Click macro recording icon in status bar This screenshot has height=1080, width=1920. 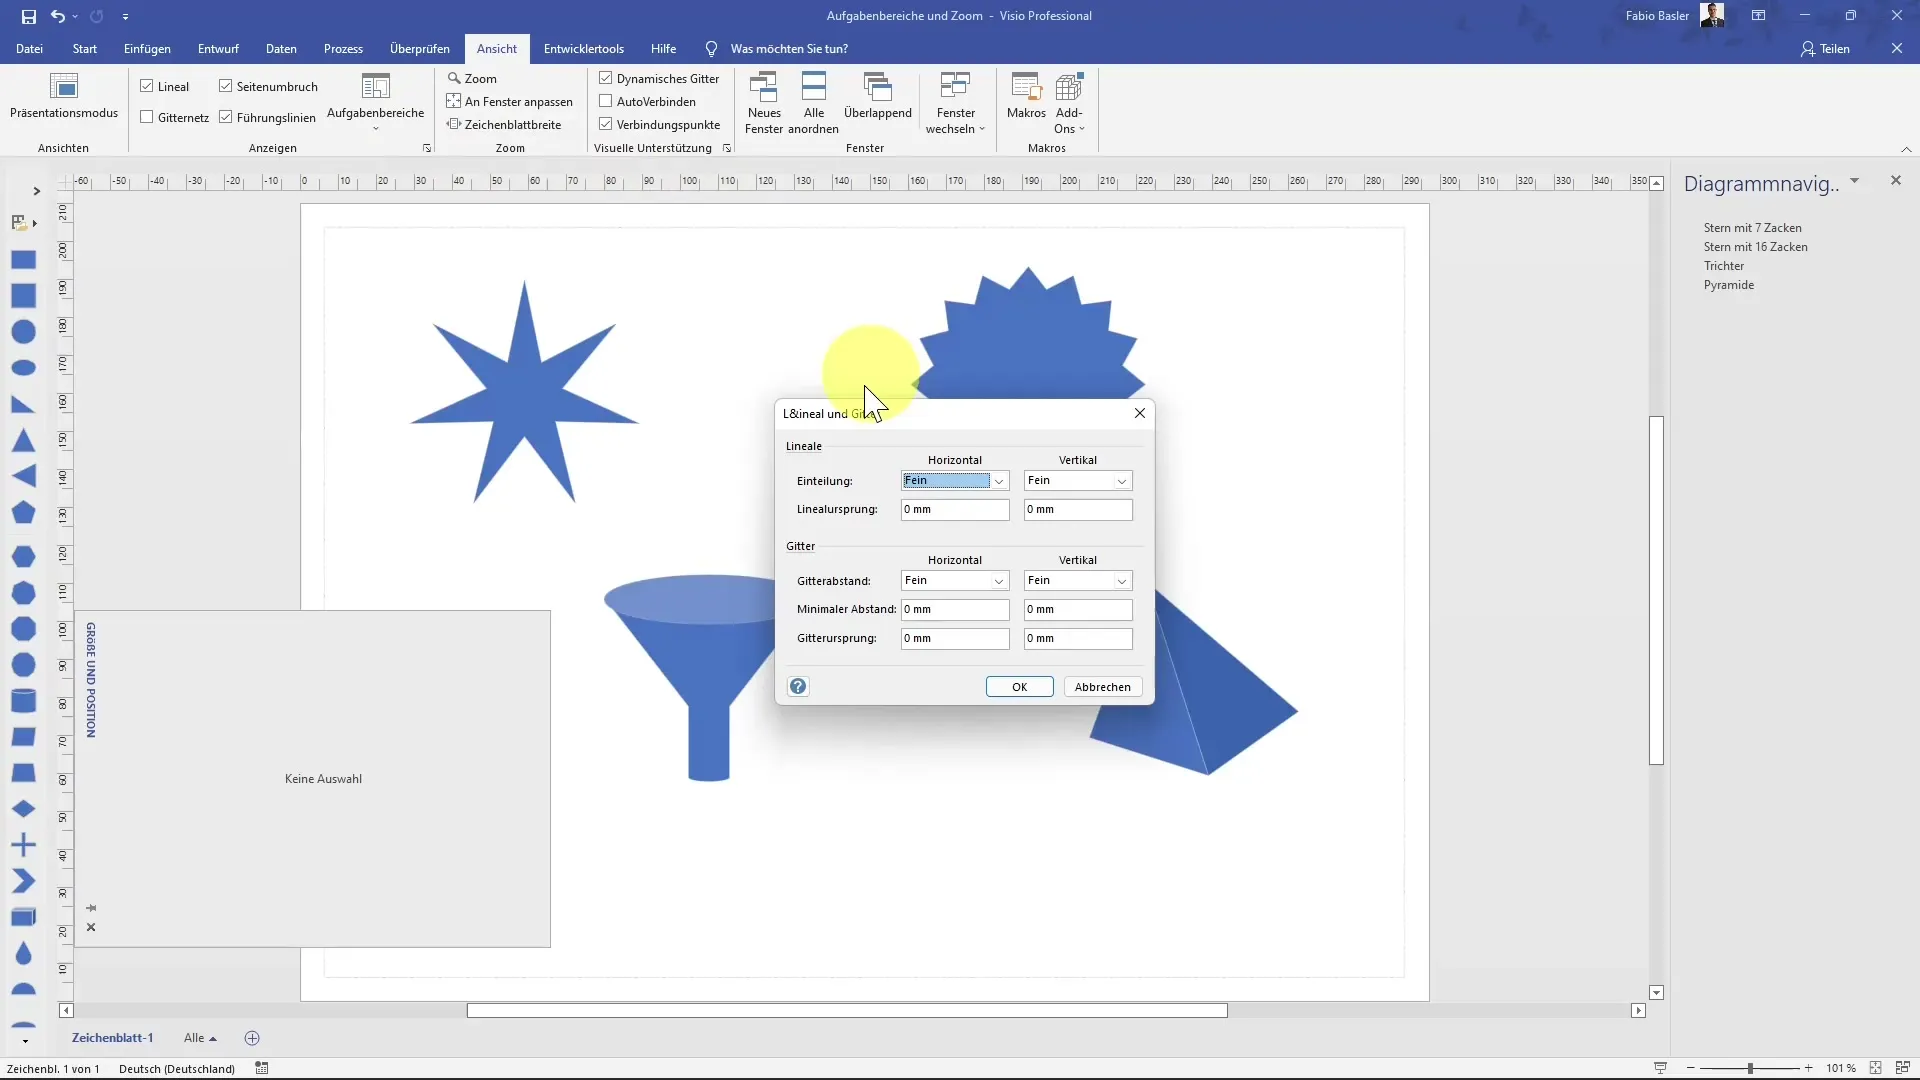(262, 1068)
